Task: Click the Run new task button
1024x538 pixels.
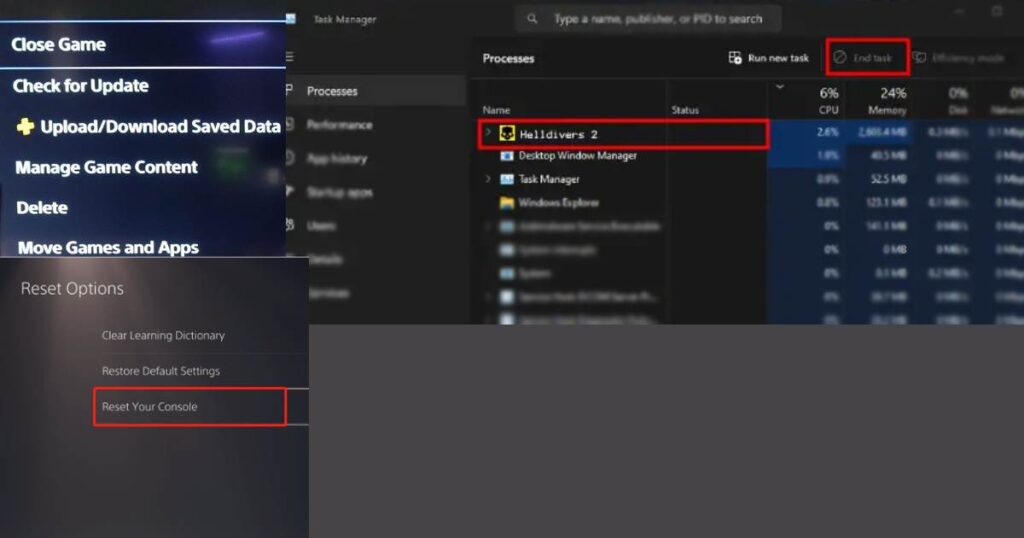Action: [768, 58]
